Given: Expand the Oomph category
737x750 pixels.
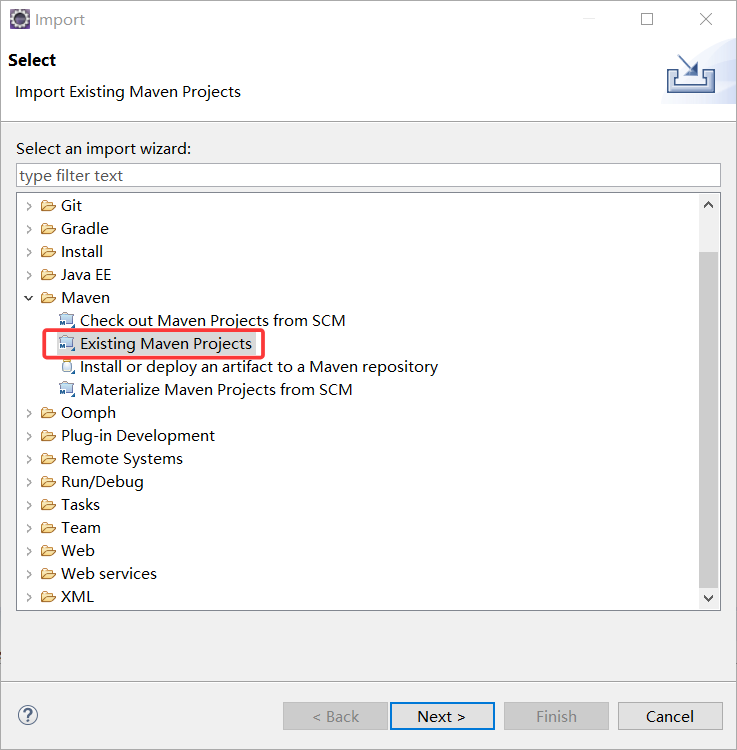Looking at the screenshot, I should tap(29, 413).
